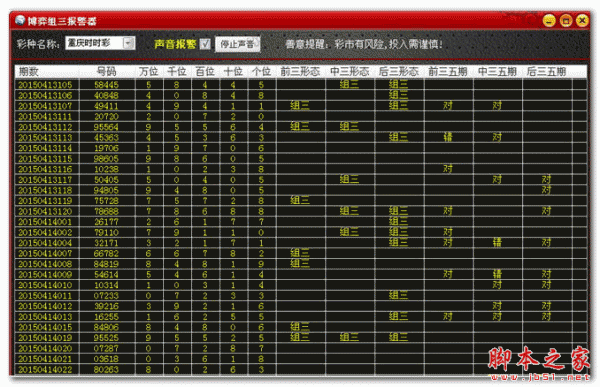600x387 pixels.
Task: Select period row 20150413119
Action: click(x=300, y=201)
